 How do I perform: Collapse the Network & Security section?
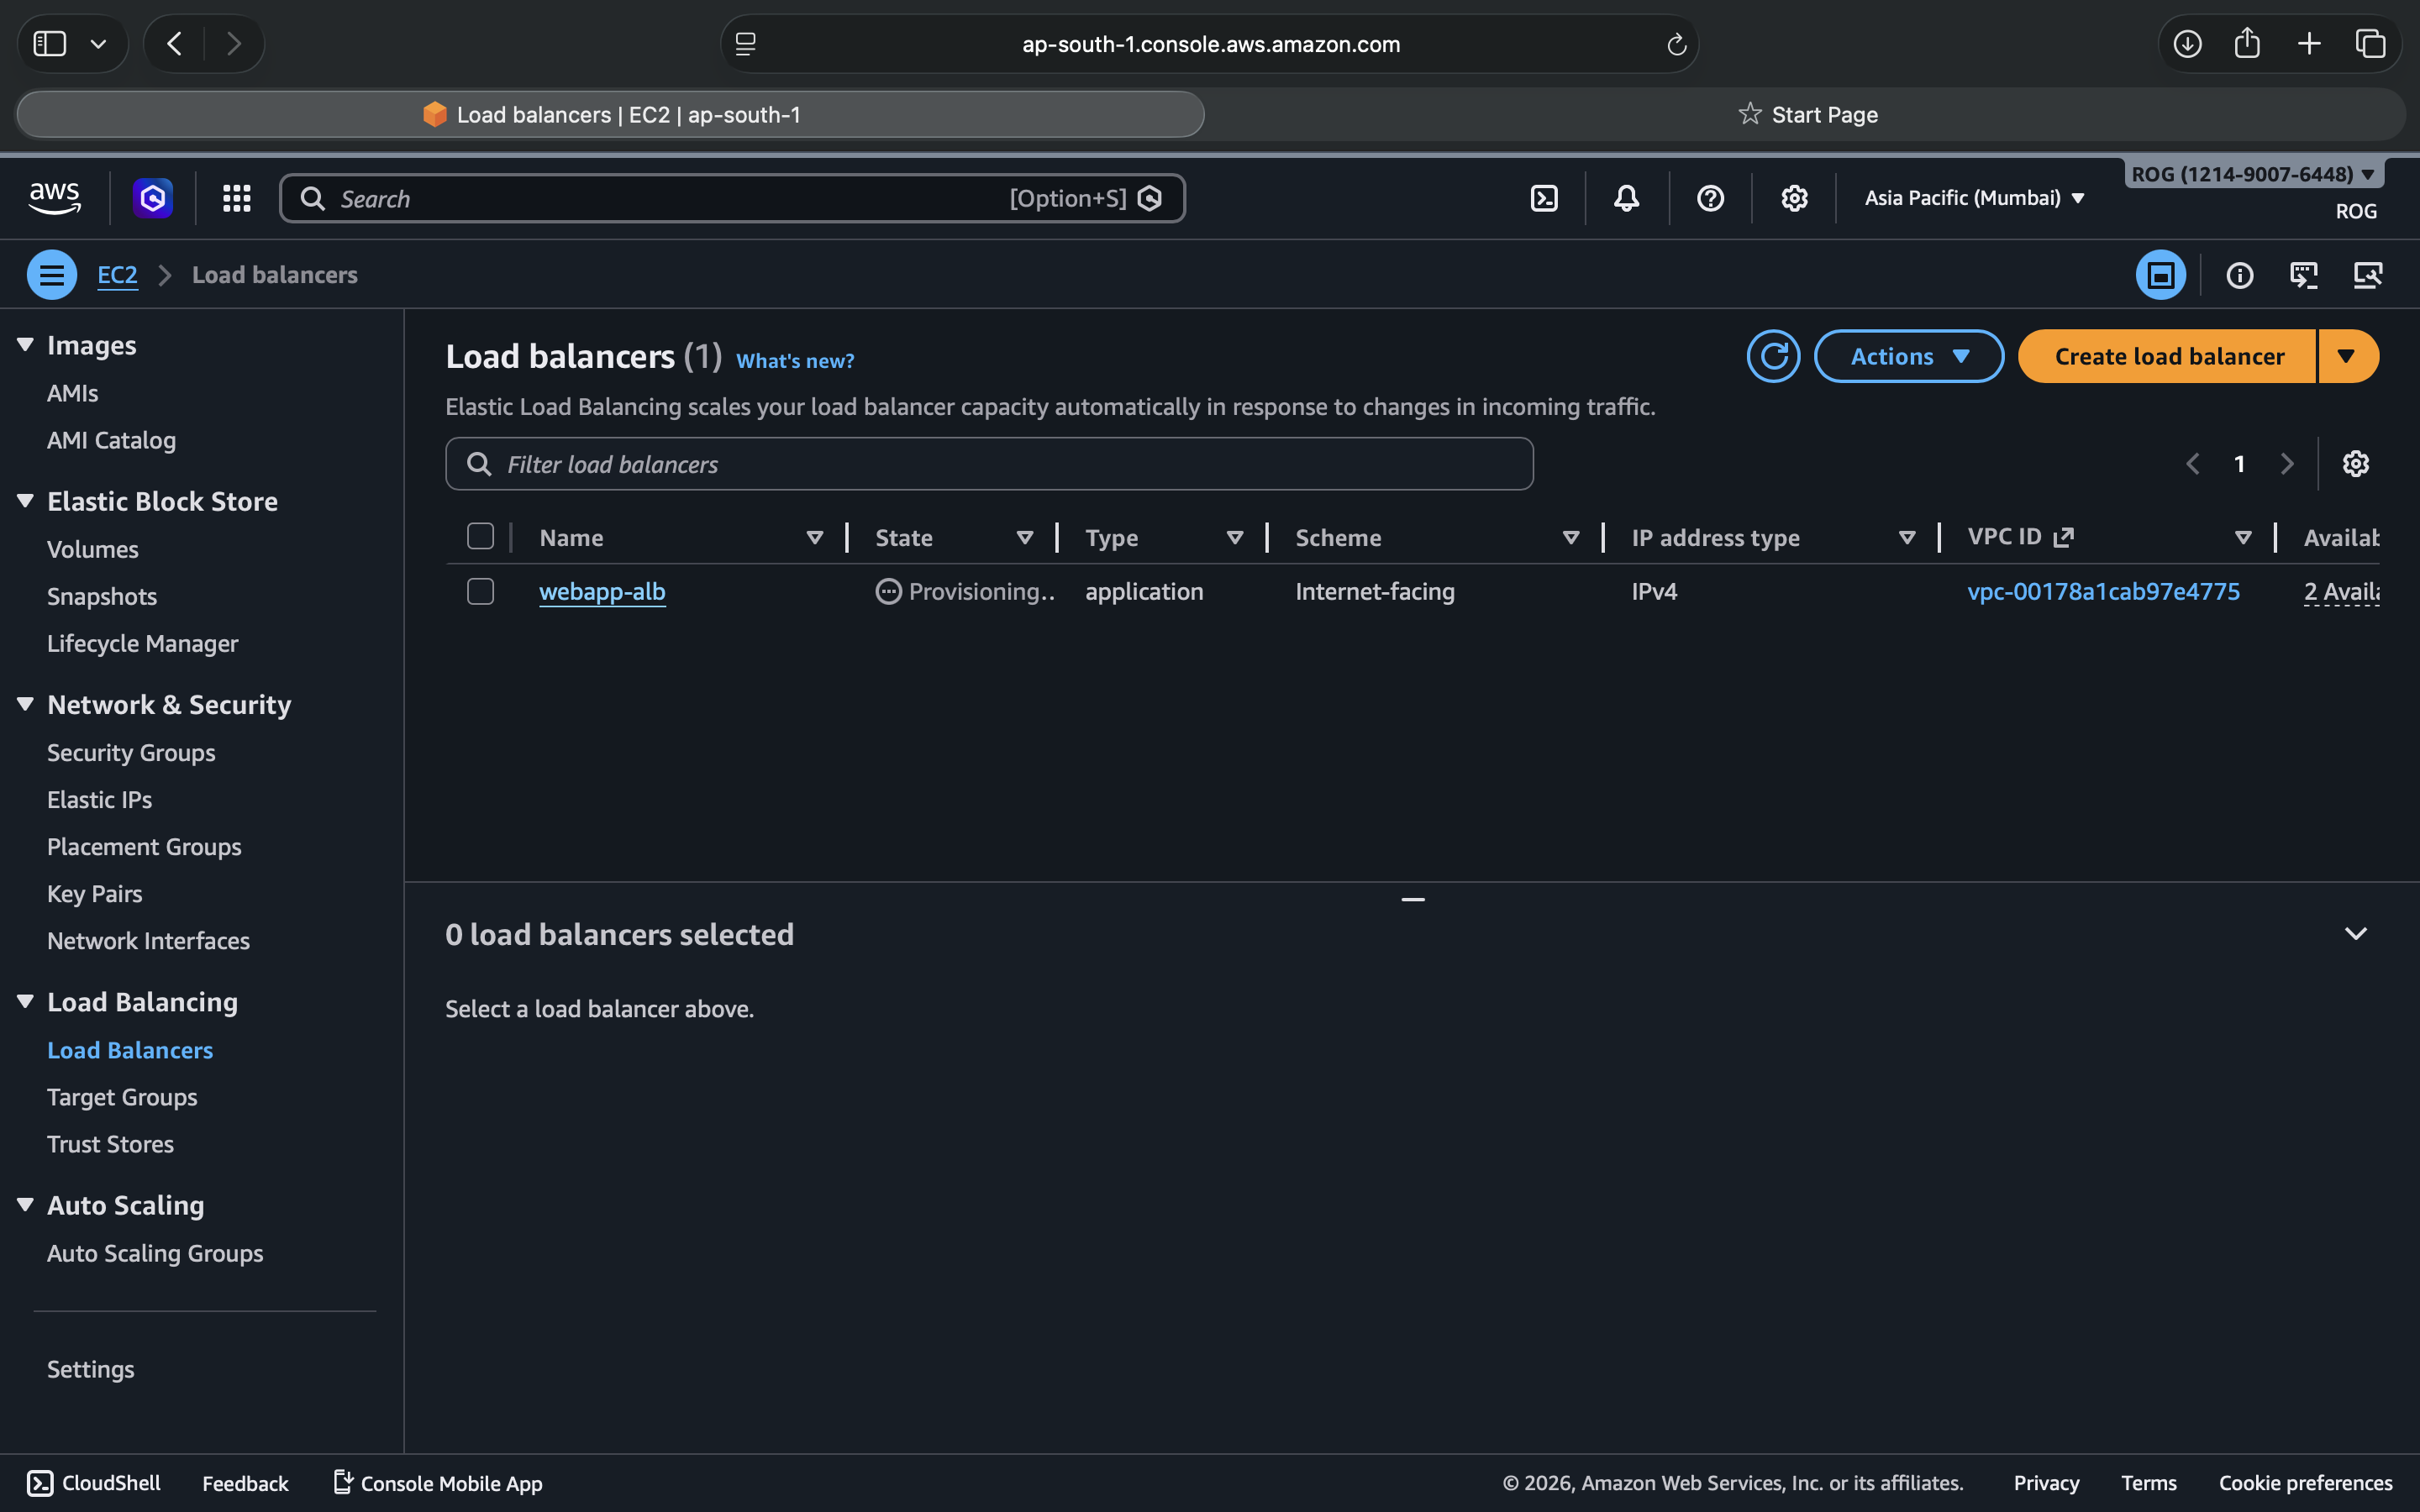26,704
